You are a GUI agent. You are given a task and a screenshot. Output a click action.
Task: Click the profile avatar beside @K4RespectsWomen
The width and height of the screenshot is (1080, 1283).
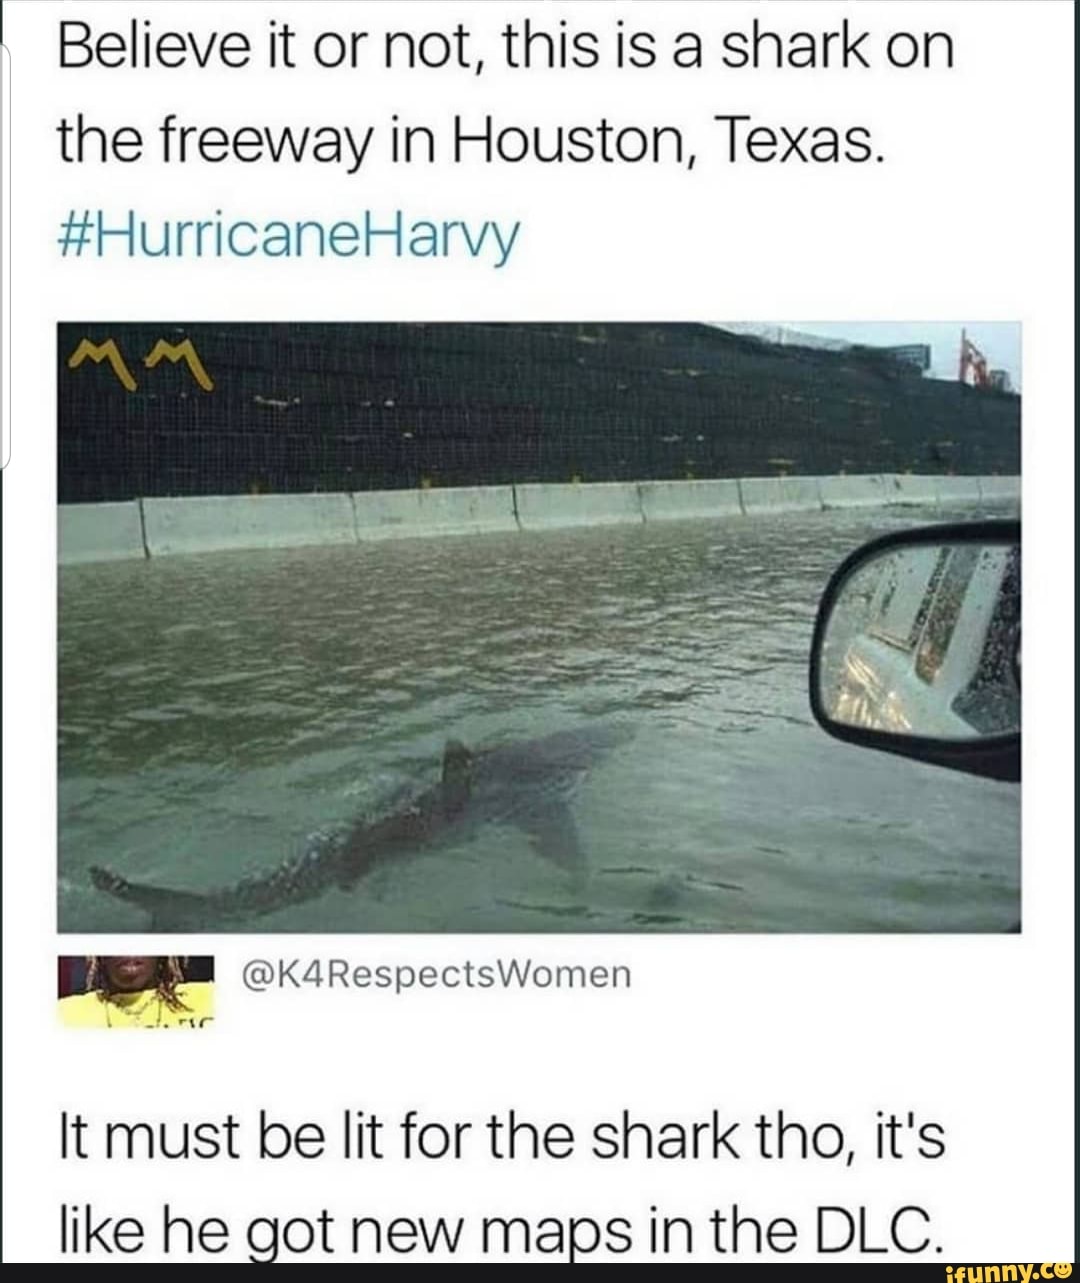[x=137, y=992]
